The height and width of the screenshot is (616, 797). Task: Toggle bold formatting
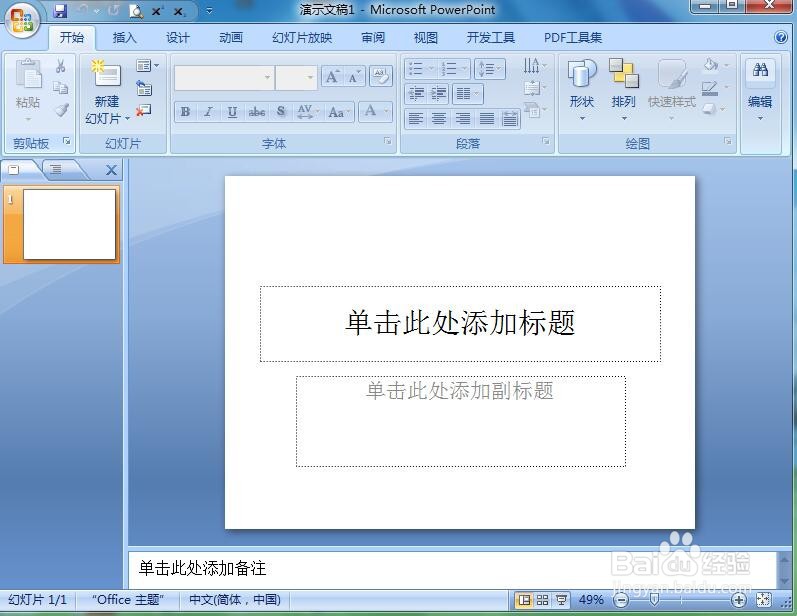(186, 111)
